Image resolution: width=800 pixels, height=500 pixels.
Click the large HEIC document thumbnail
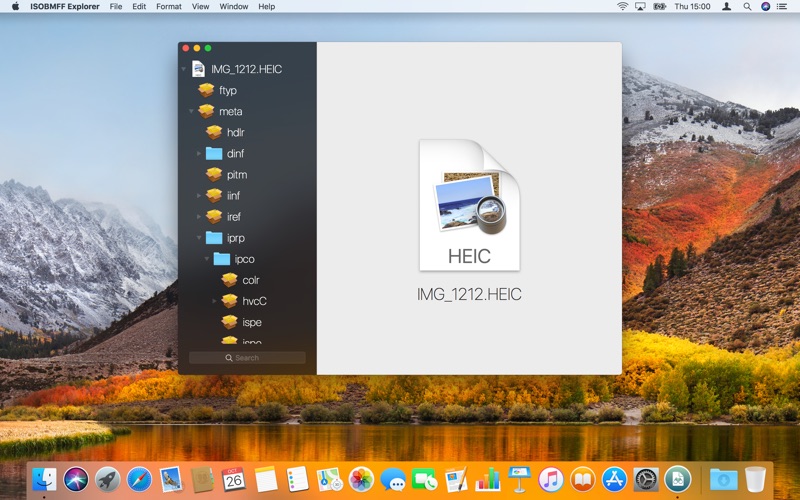469,205
